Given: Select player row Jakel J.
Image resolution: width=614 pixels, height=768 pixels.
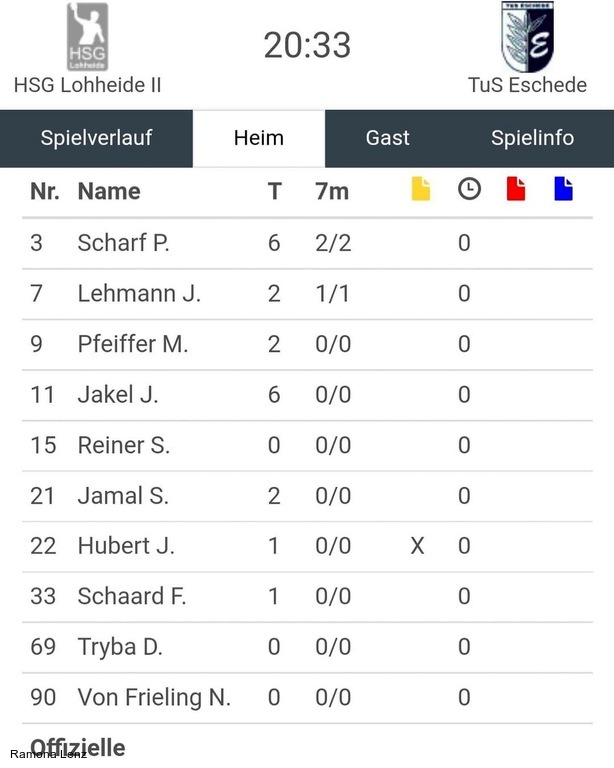Looking at the screenshot, I should 307,395.
